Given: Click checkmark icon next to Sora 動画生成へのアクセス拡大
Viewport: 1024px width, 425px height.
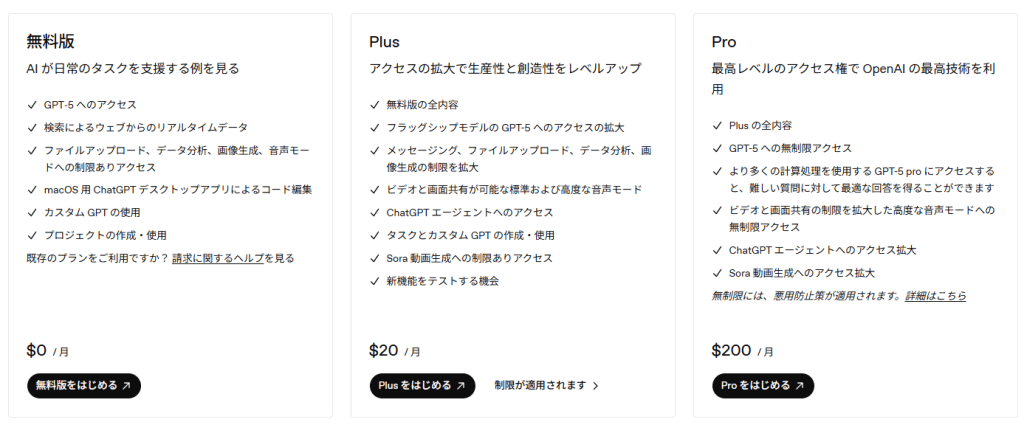Looking at the screenshot, I should point(717,273).
